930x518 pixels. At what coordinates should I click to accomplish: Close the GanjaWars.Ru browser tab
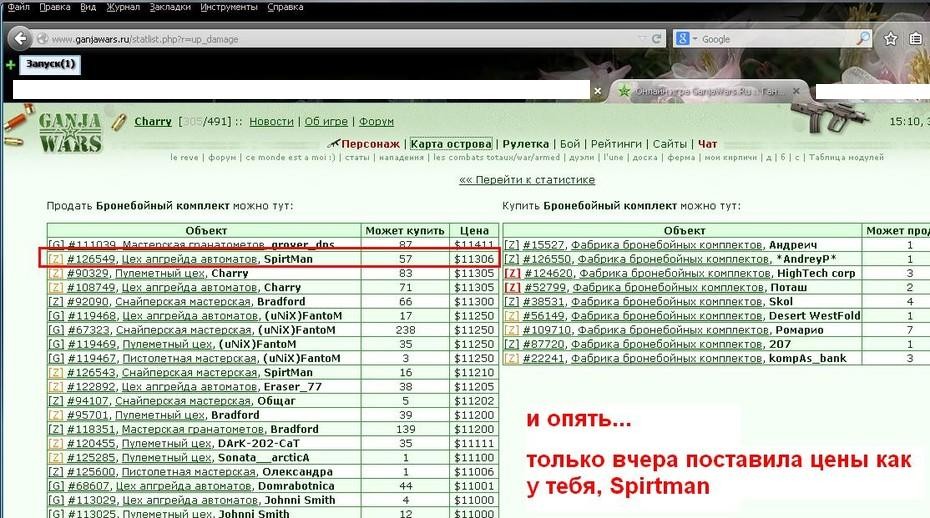(796, 91)
